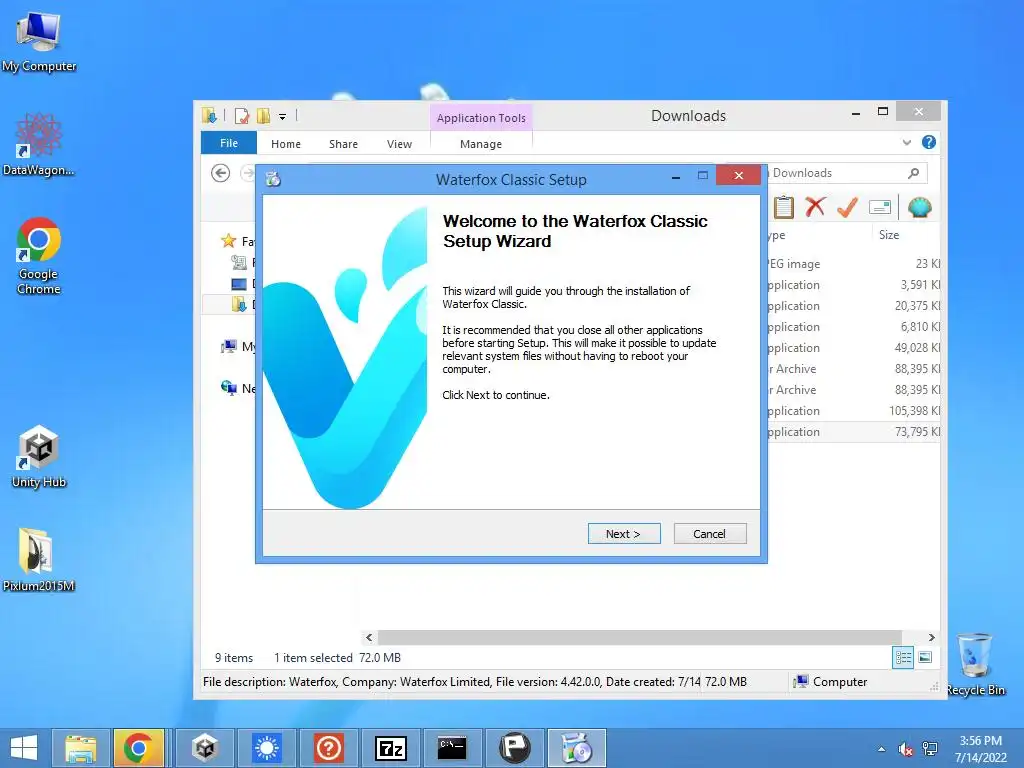
Task: Open the orange question mark taskbar app
Action: click(328, 748)
